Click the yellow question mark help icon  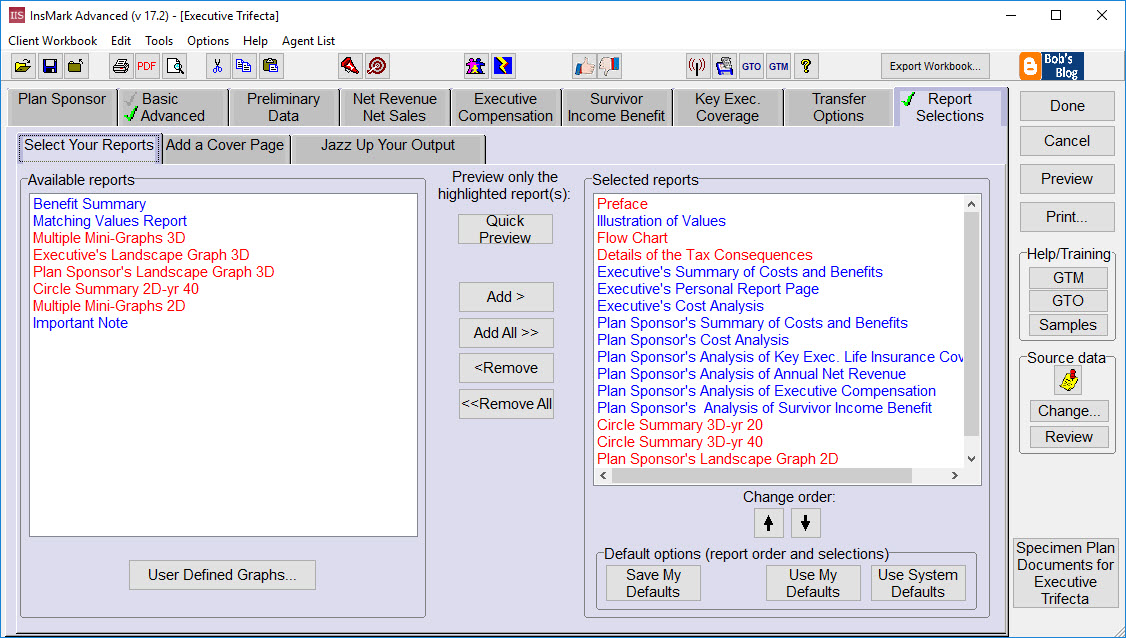pos(806,65)
